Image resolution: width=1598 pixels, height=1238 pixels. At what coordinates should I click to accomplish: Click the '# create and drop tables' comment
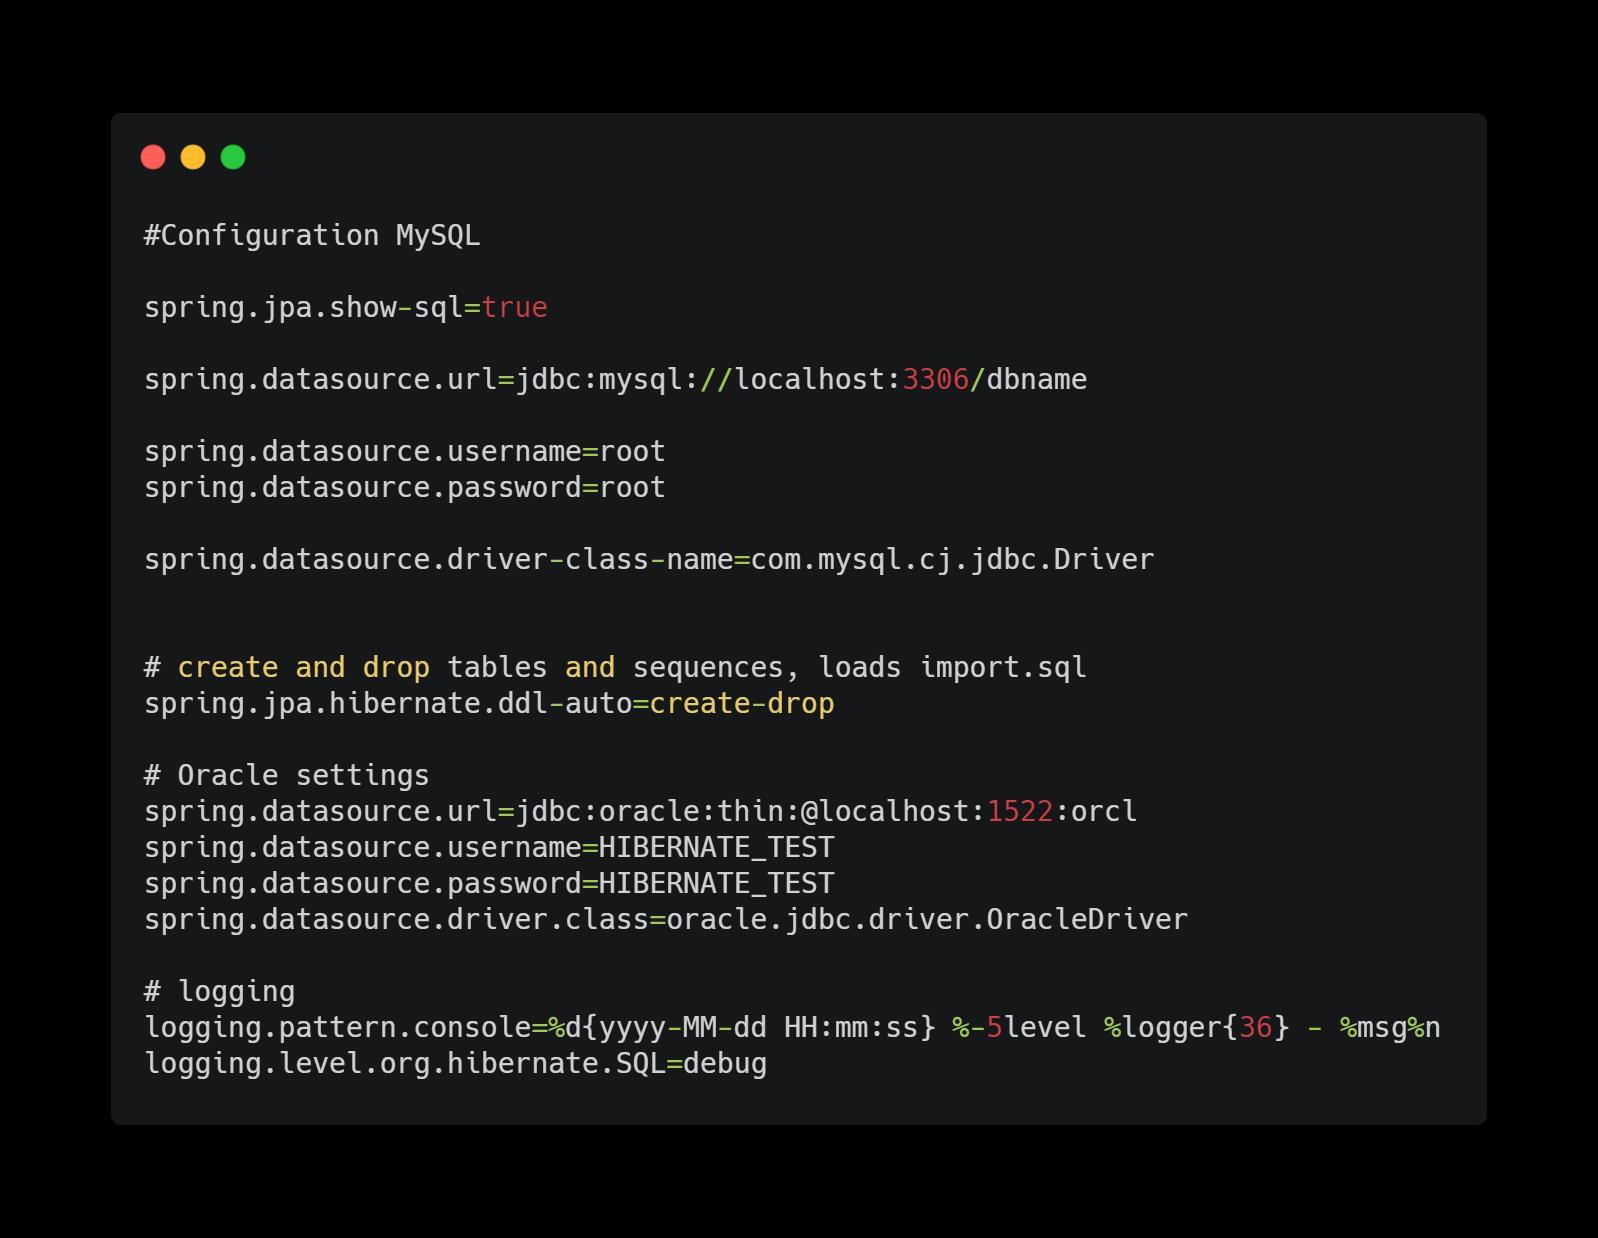615,668
